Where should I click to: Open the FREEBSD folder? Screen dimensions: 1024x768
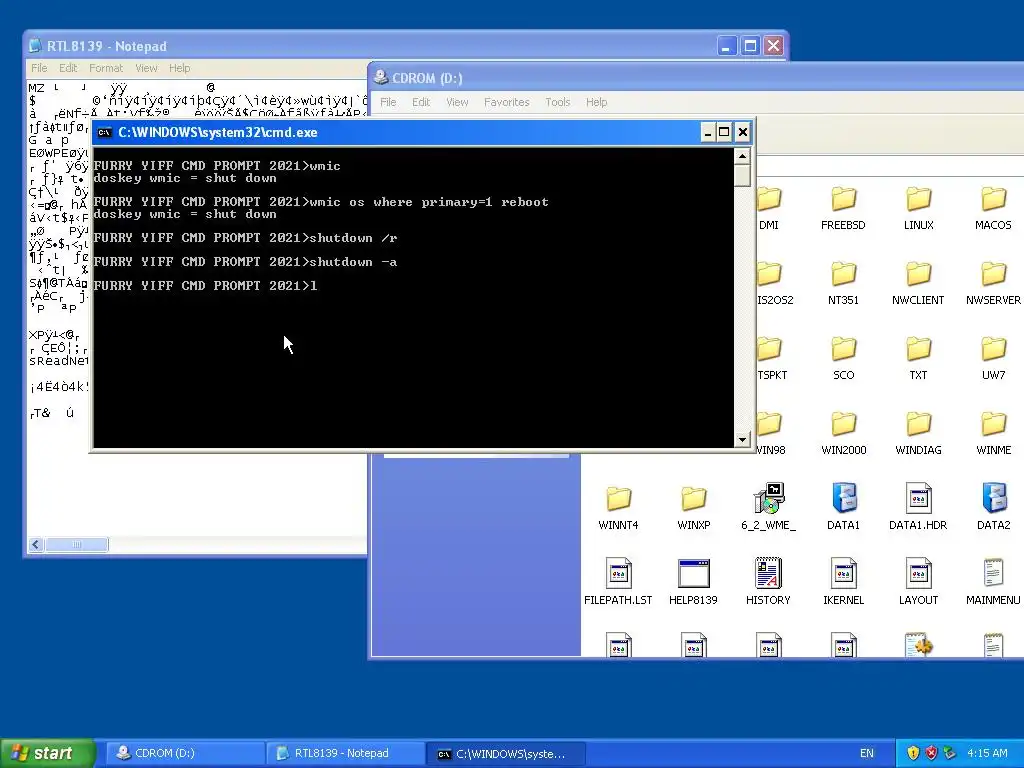click(x=843, y=208)
